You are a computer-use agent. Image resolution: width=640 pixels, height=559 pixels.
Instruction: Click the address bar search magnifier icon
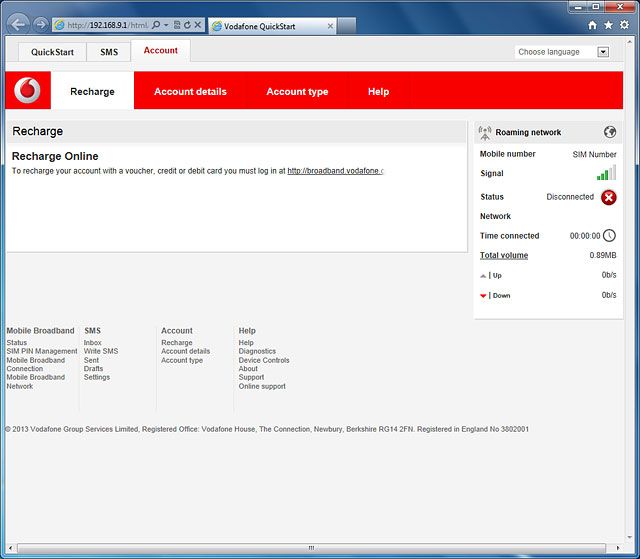pos(156,25)
